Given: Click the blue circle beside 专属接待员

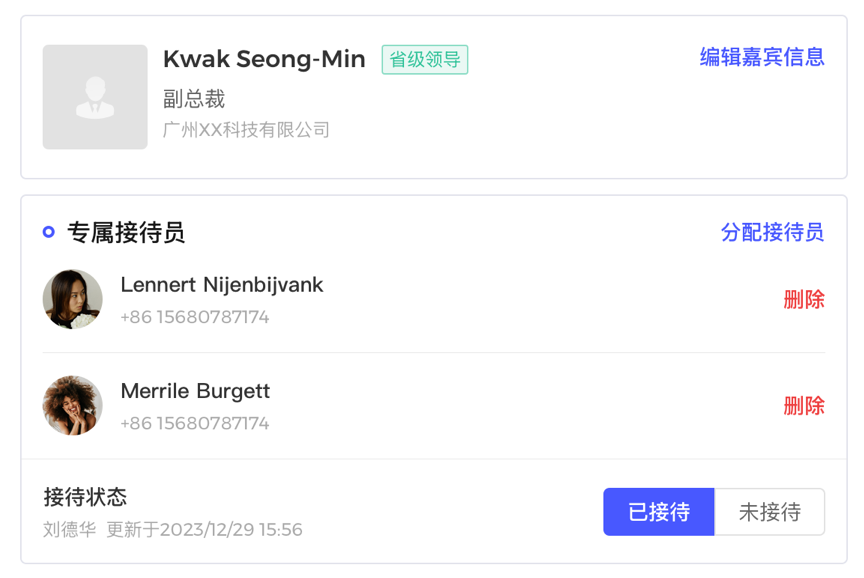Looking at the screenshot, I should pos(48,232).
